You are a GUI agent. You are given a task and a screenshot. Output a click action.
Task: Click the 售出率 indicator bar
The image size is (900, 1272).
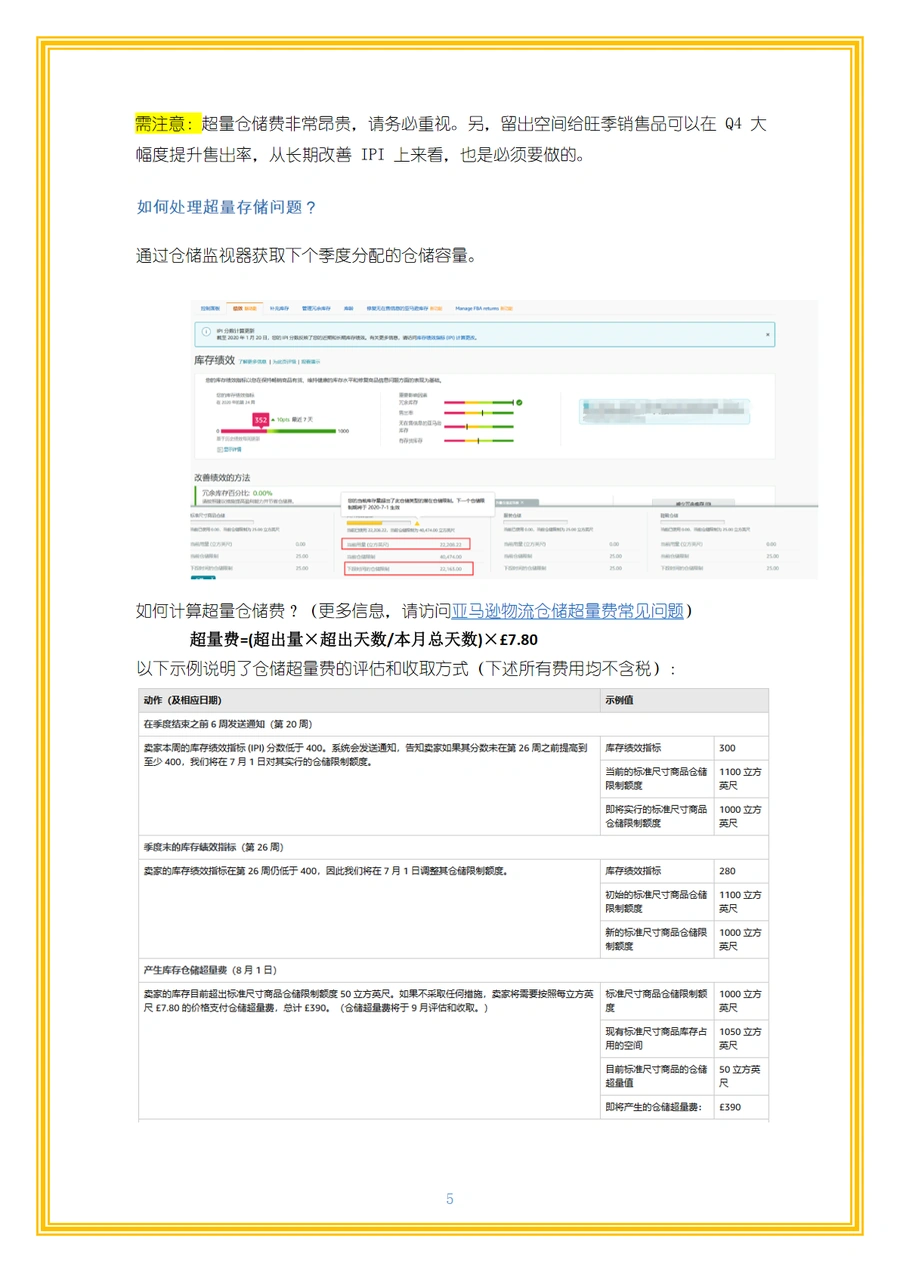[478, 412]
